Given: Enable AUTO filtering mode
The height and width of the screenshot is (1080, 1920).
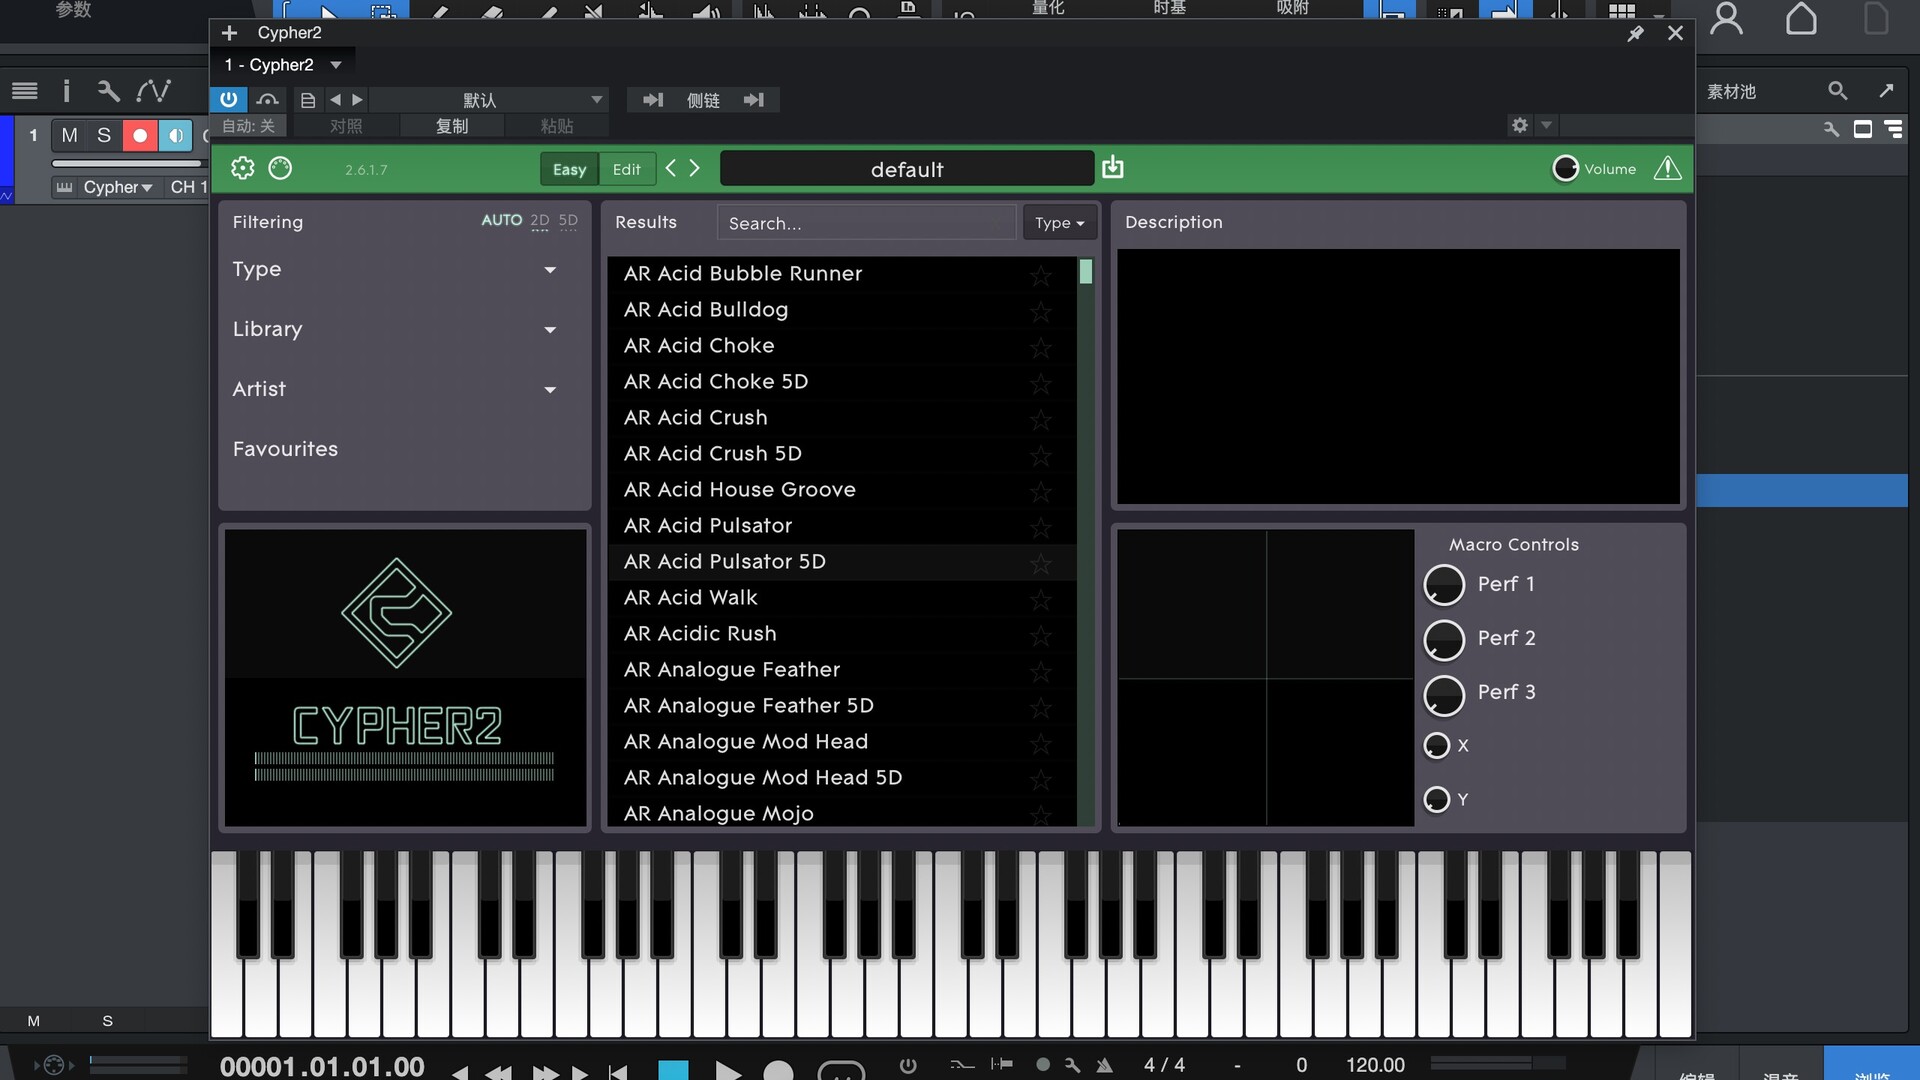Looking at the screenshot, I should point(501,220).
